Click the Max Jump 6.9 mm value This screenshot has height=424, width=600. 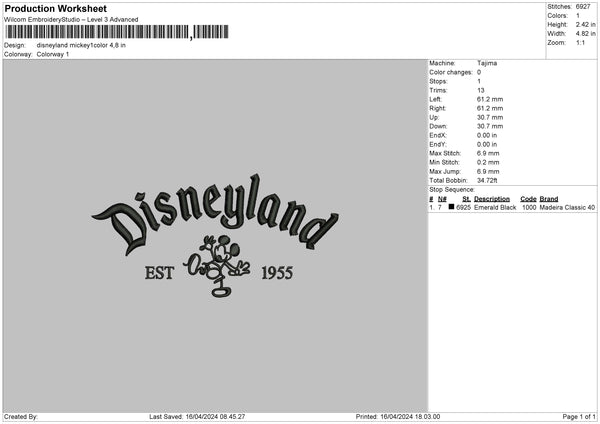pyautogui.click(x=488, y=172)
